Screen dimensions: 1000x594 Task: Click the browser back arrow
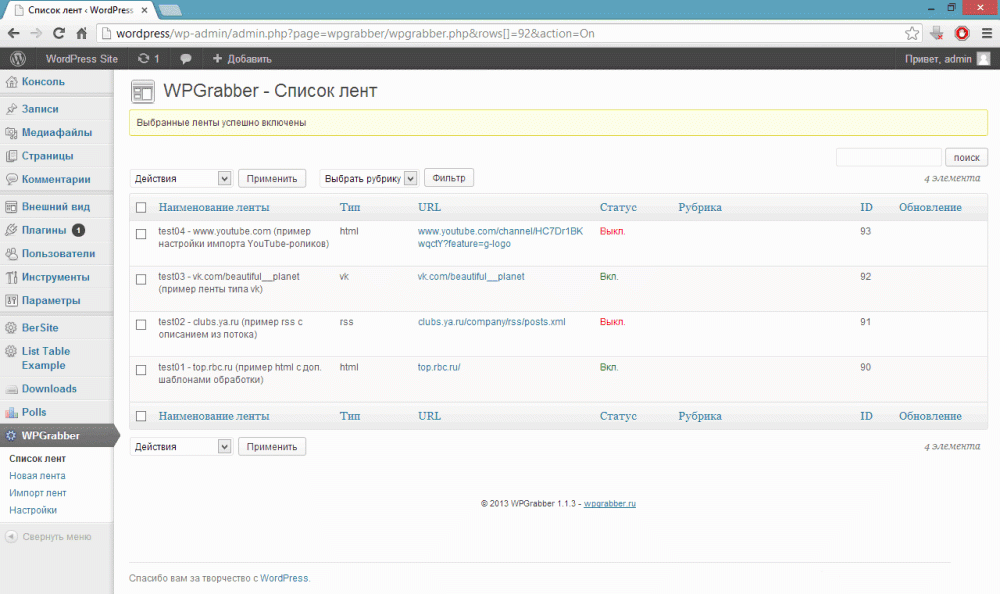pos(14,33)
